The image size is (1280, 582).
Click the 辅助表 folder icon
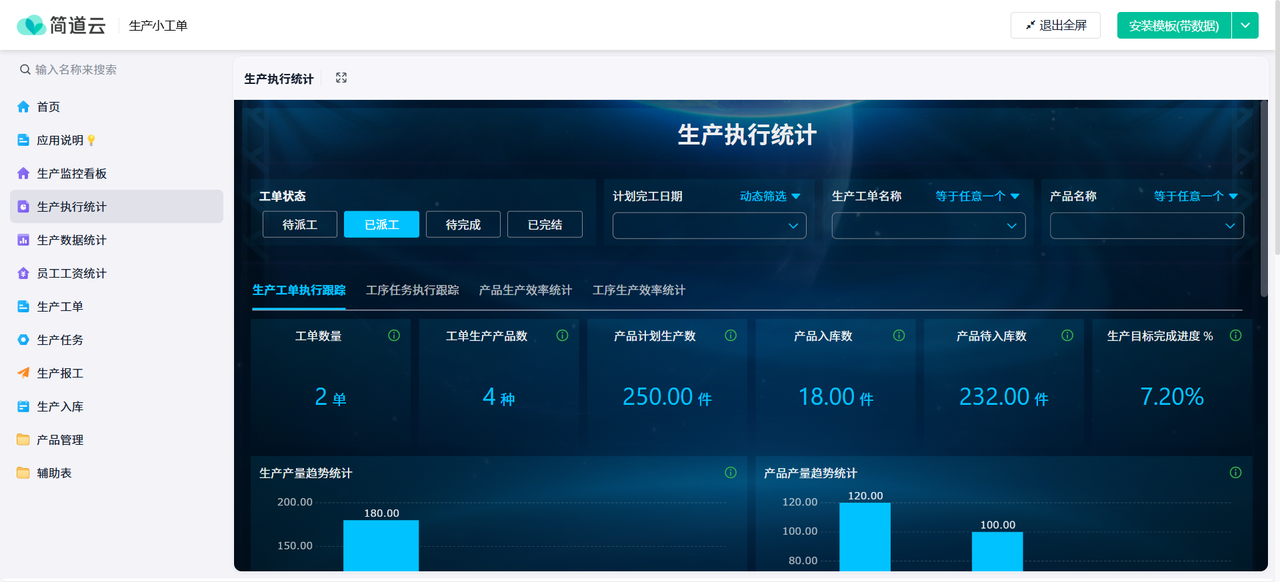point(23,473)
